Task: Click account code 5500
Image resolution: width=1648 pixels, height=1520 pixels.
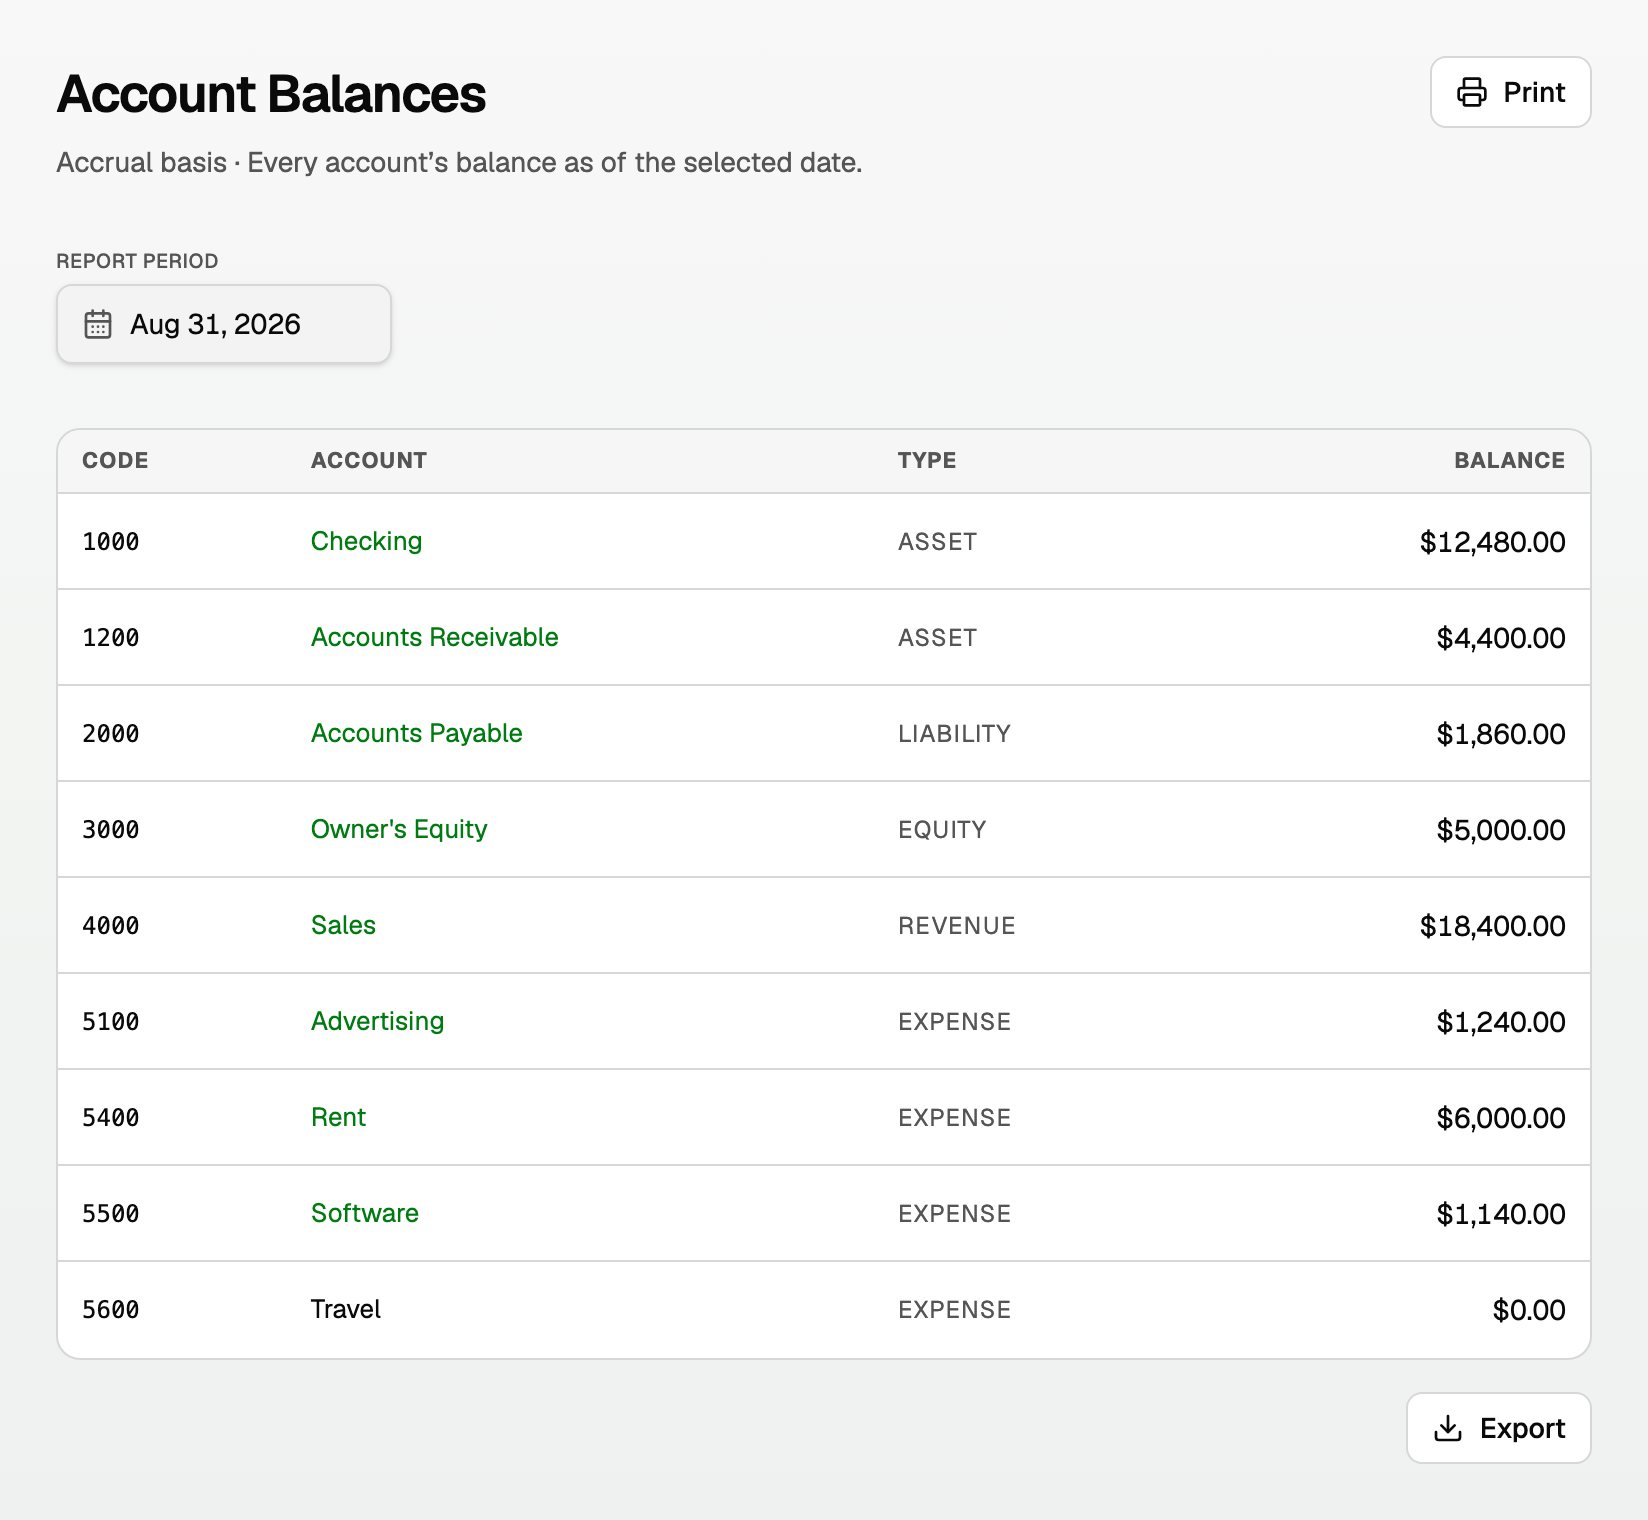Action: click(x=110, y=1214)
